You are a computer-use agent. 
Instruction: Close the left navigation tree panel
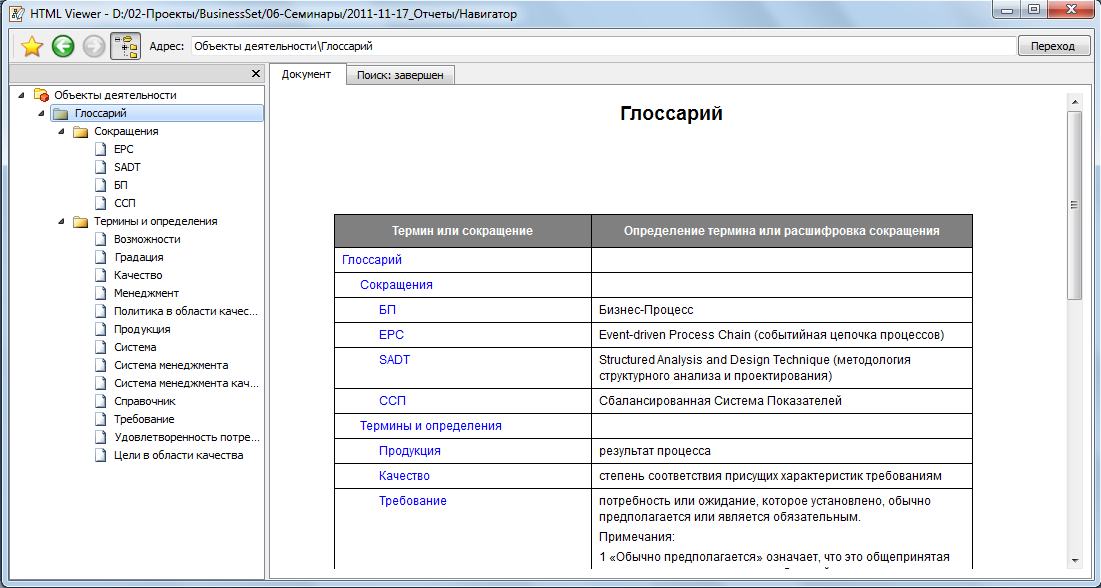[256, 74]
